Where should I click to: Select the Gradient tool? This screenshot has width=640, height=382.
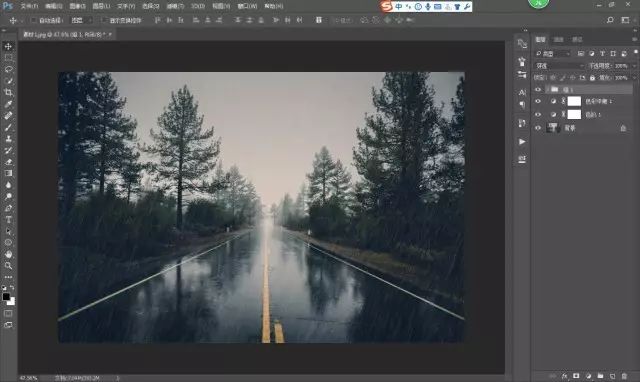click(x=8, y=173)
